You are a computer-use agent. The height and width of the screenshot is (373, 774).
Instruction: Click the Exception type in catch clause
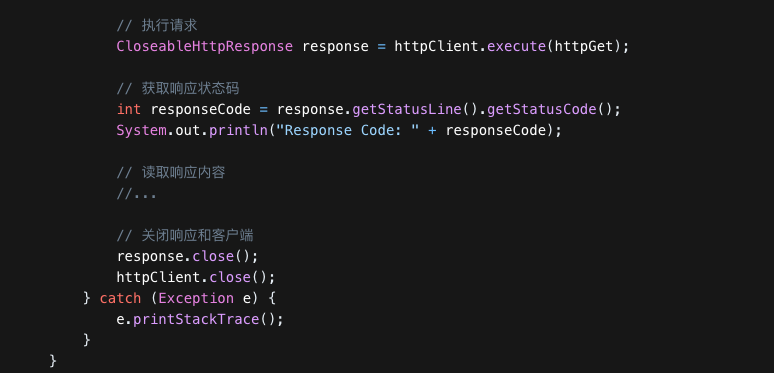tap(196, 298)
